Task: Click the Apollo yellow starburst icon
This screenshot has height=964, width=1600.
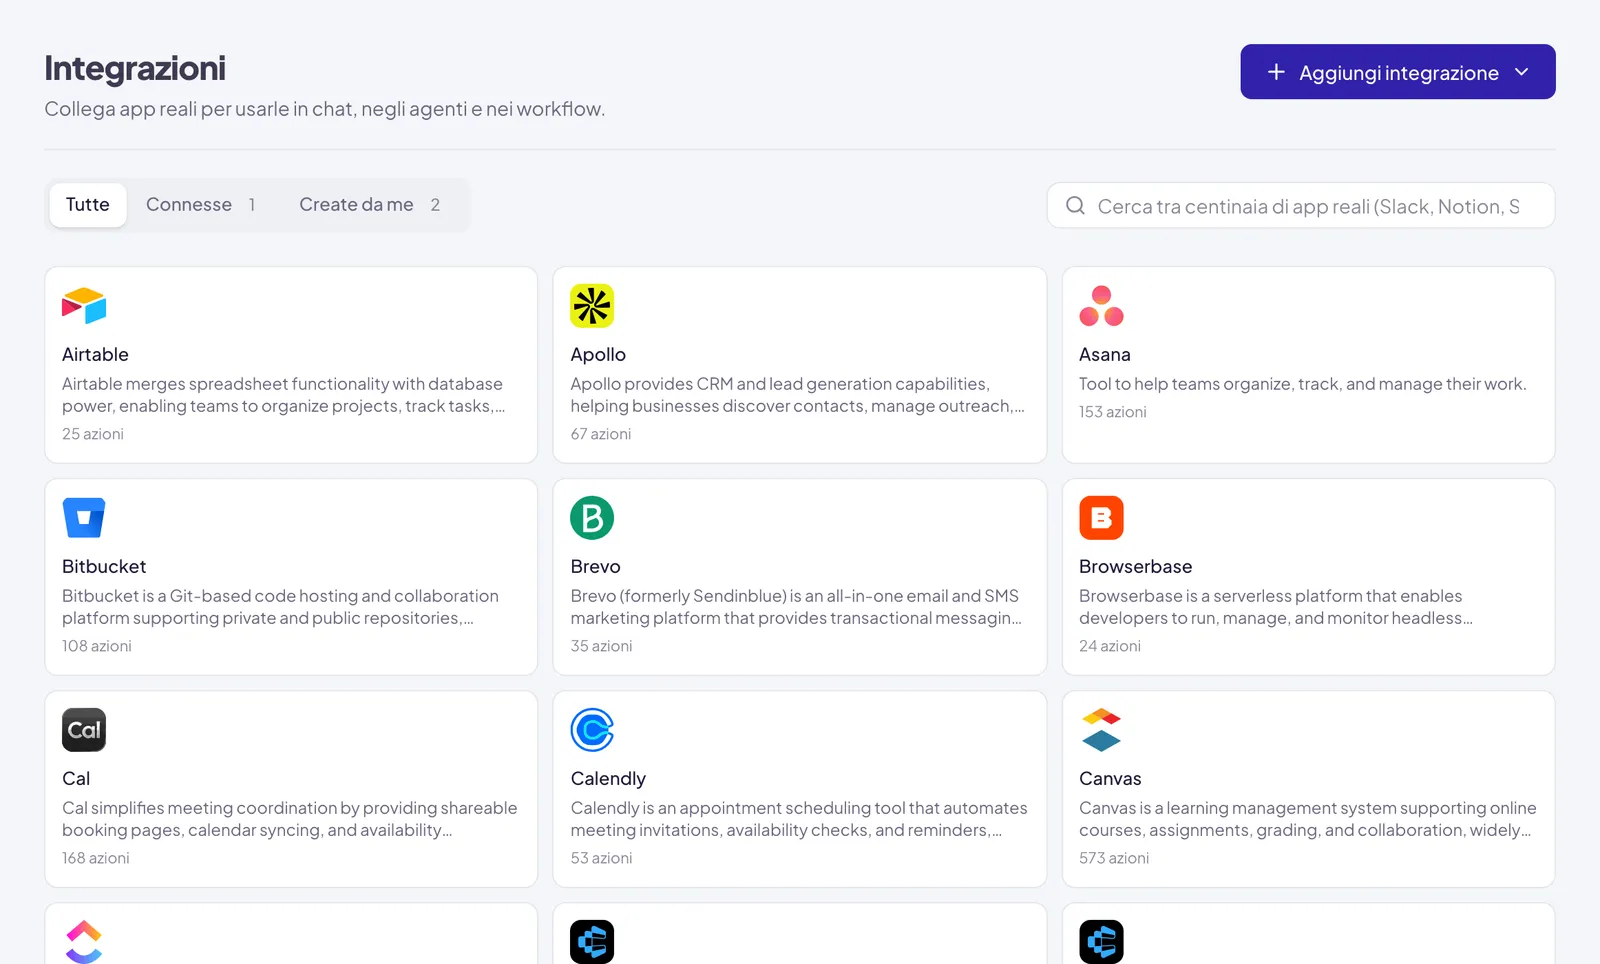Action: (x=592, y=306)
